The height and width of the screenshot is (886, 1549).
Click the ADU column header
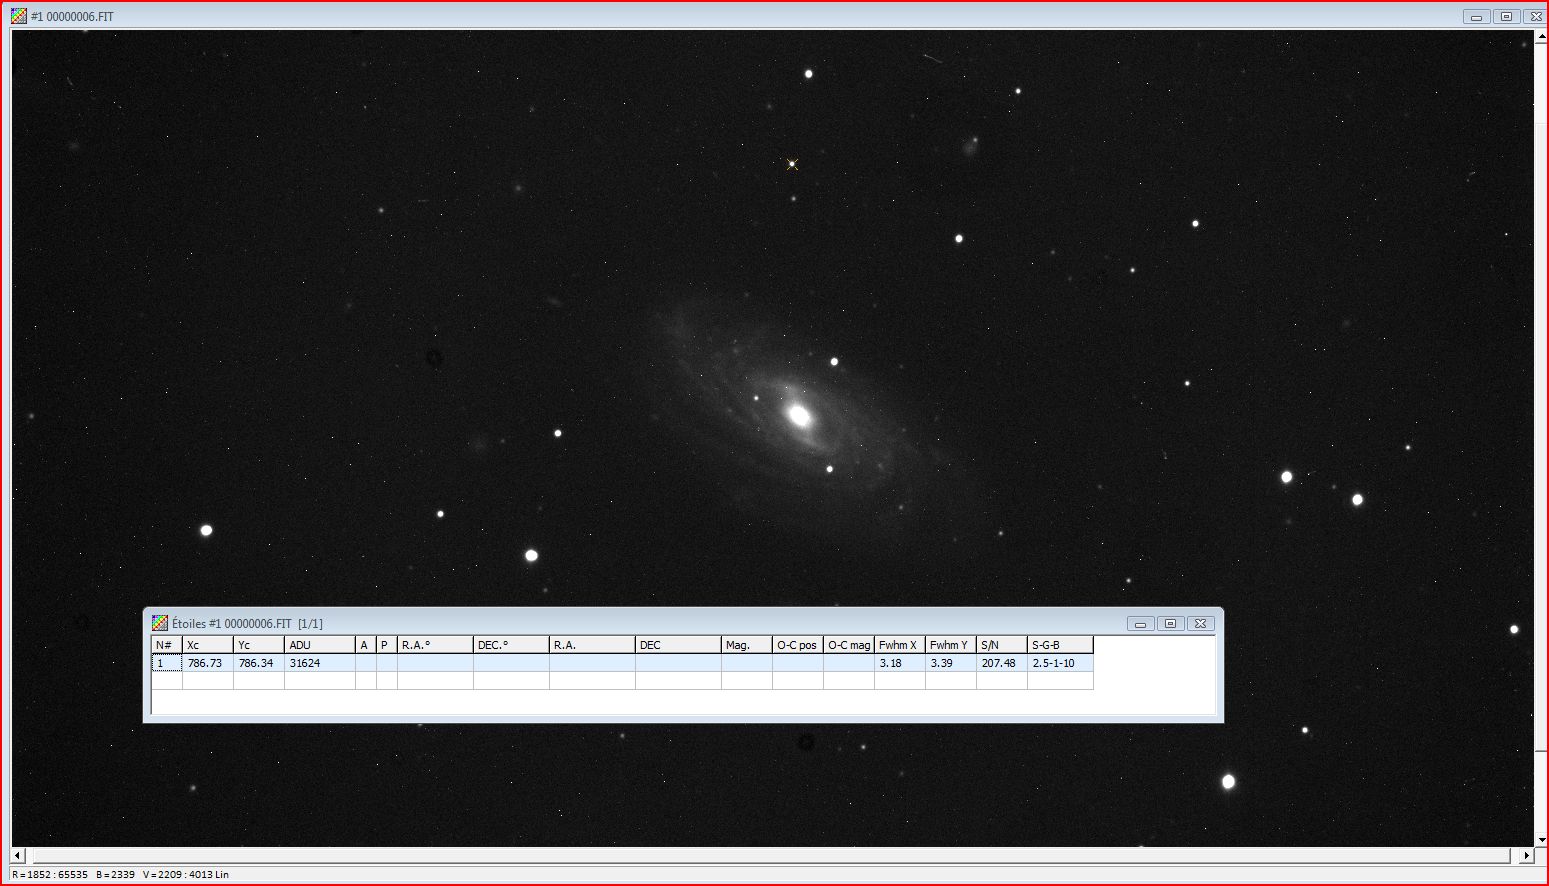pos(320,645)
